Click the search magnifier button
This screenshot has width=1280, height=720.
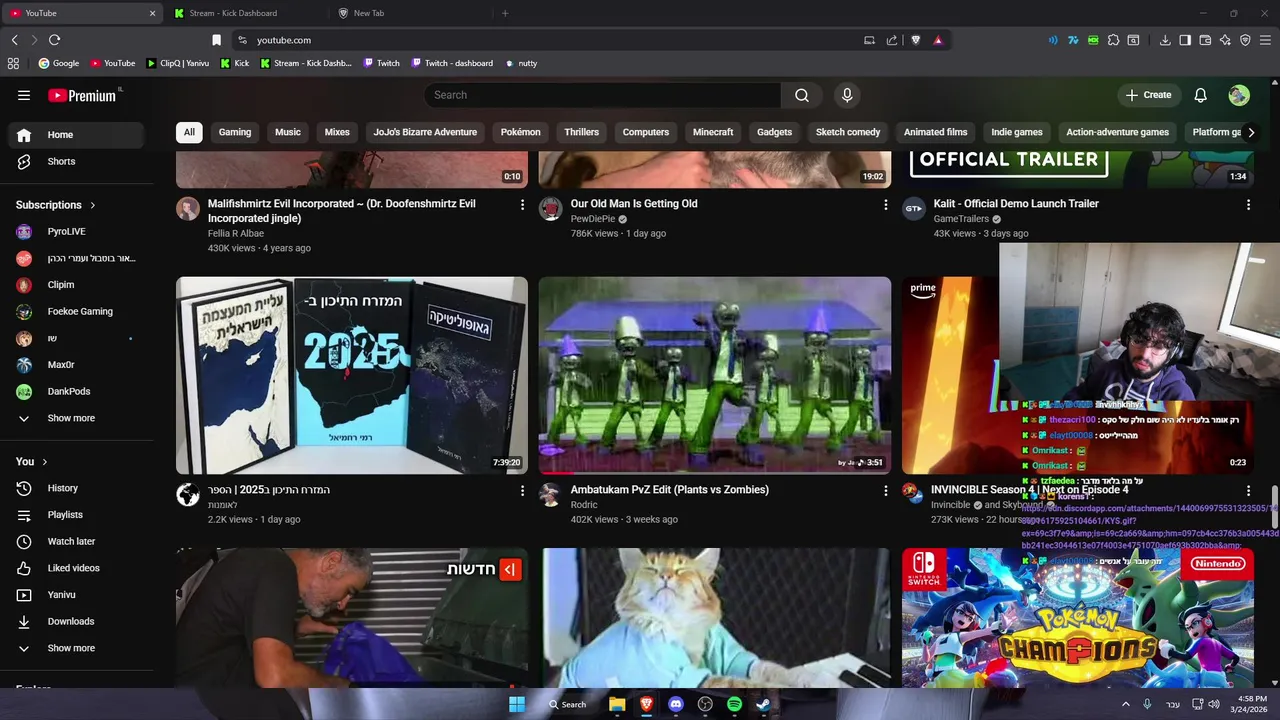click(802, 95)
